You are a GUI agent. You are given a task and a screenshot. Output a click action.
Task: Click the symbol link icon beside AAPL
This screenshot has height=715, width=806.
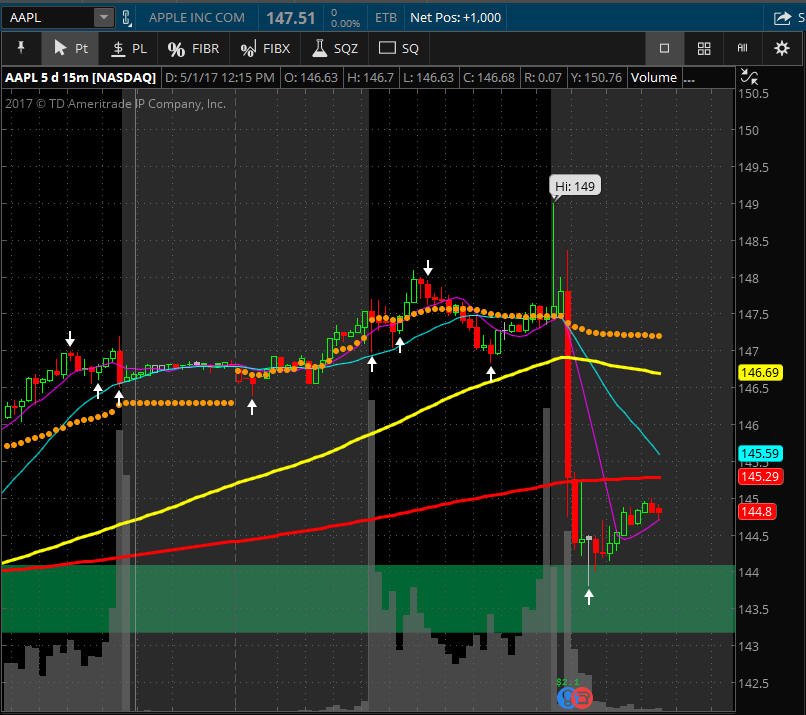tap(126, 18)
